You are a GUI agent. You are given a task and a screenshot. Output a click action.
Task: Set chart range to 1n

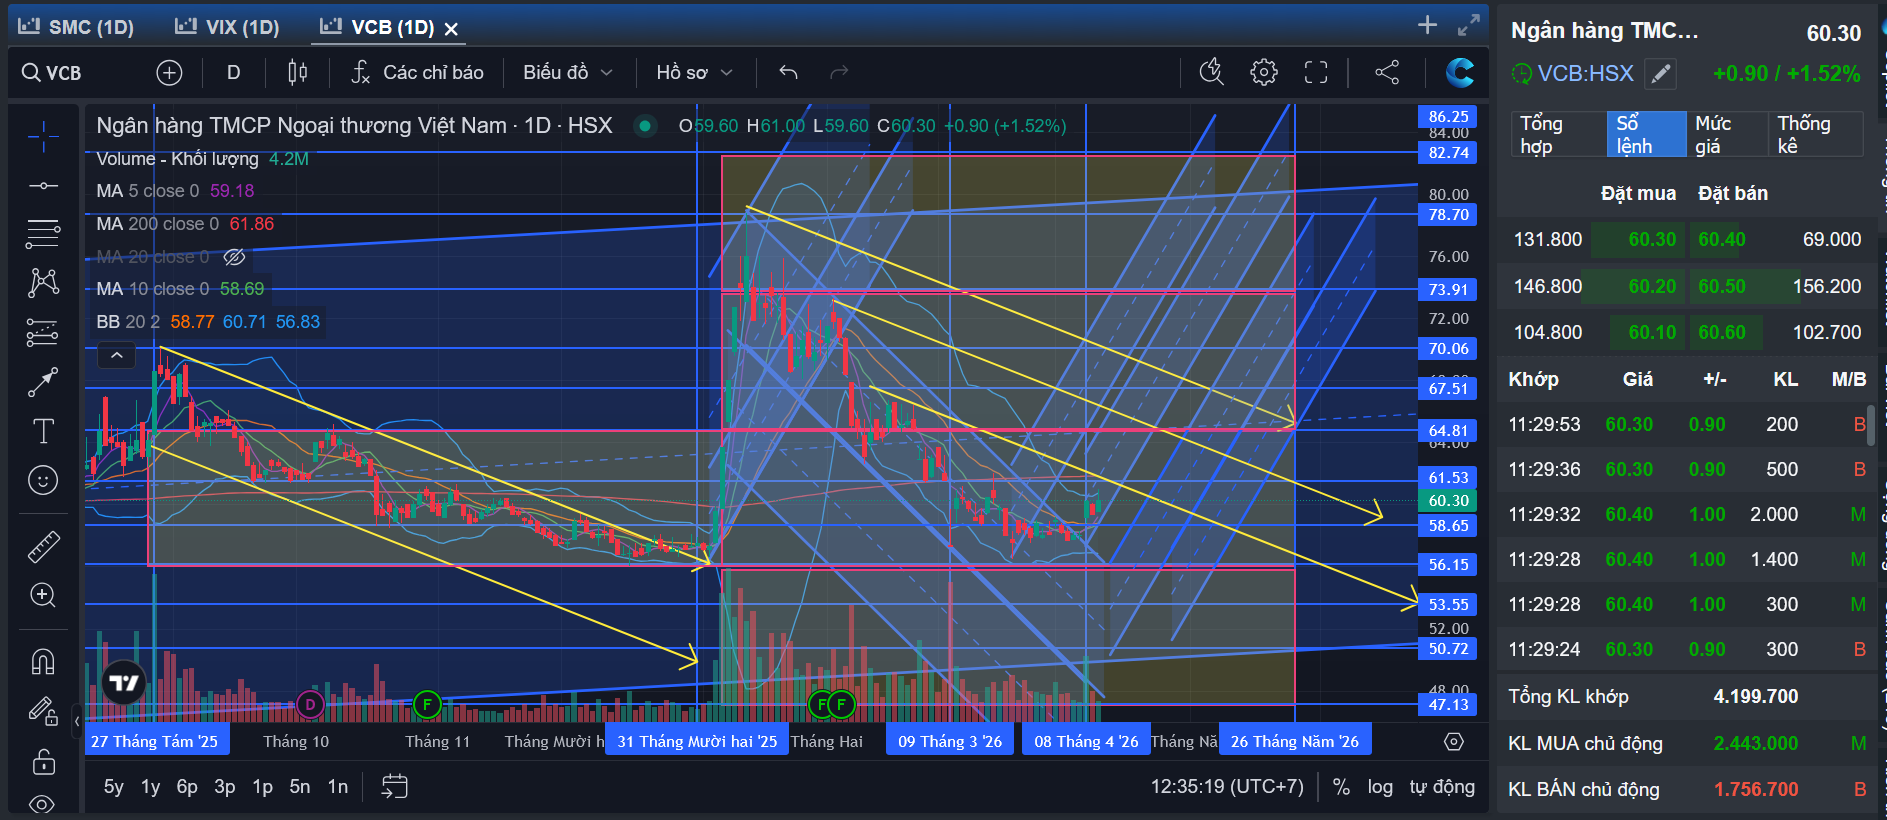(338, 787)
